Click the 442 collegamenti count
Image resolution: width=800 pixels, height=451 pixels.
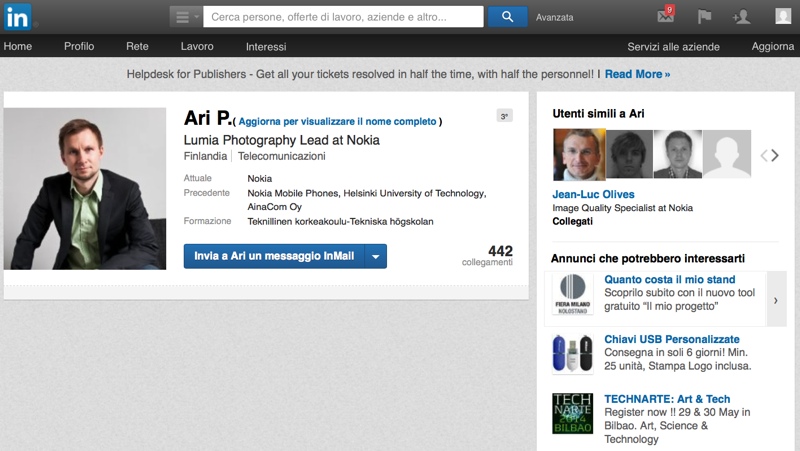coord(488,255)
